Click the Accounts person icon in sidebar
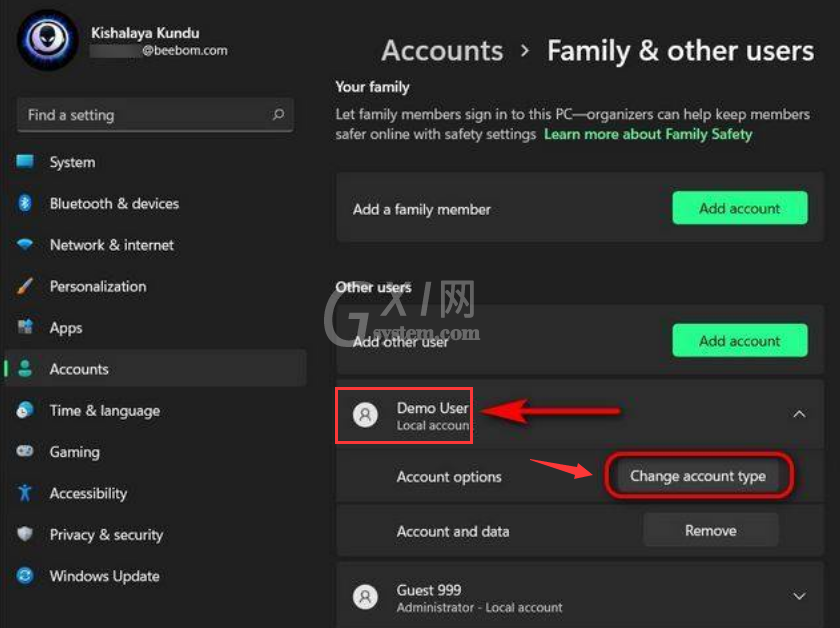This screenshot has width=840, height=628. [25, 368]
